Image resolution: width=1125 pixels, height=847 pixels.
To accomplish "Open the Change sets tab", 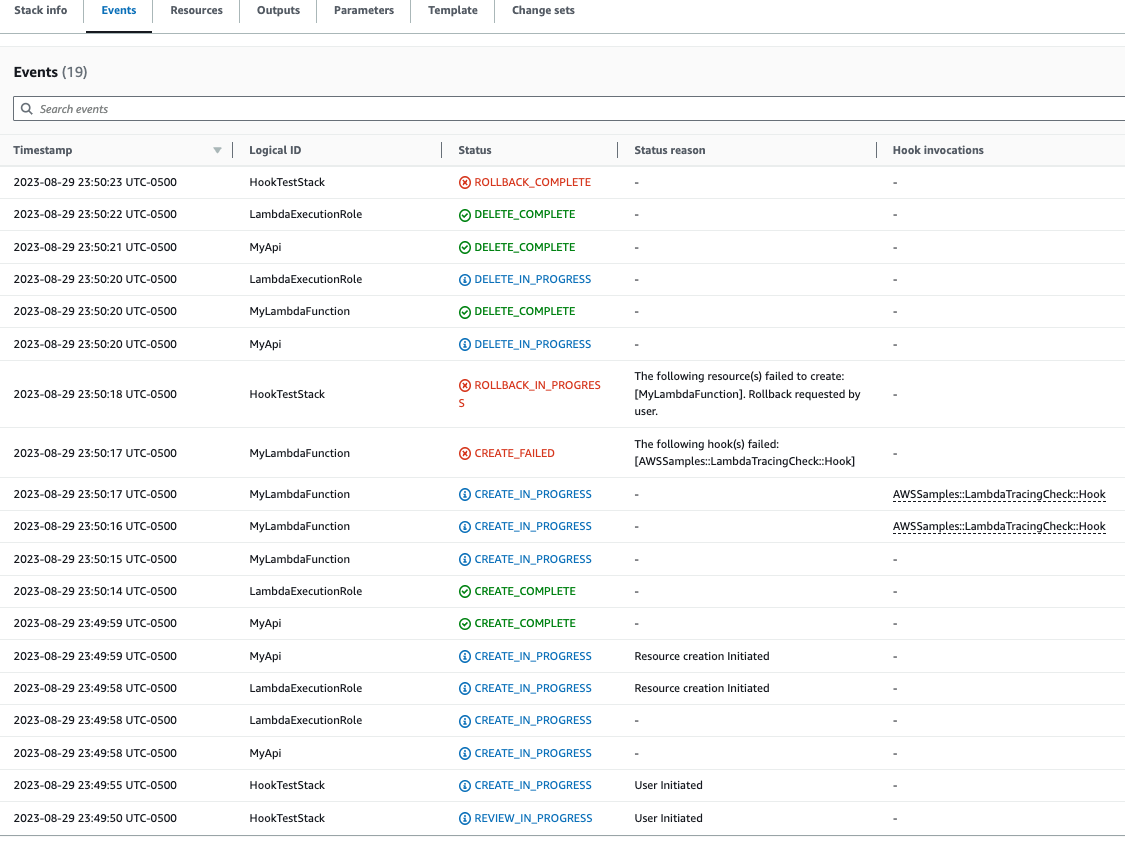I will [542, 10].
